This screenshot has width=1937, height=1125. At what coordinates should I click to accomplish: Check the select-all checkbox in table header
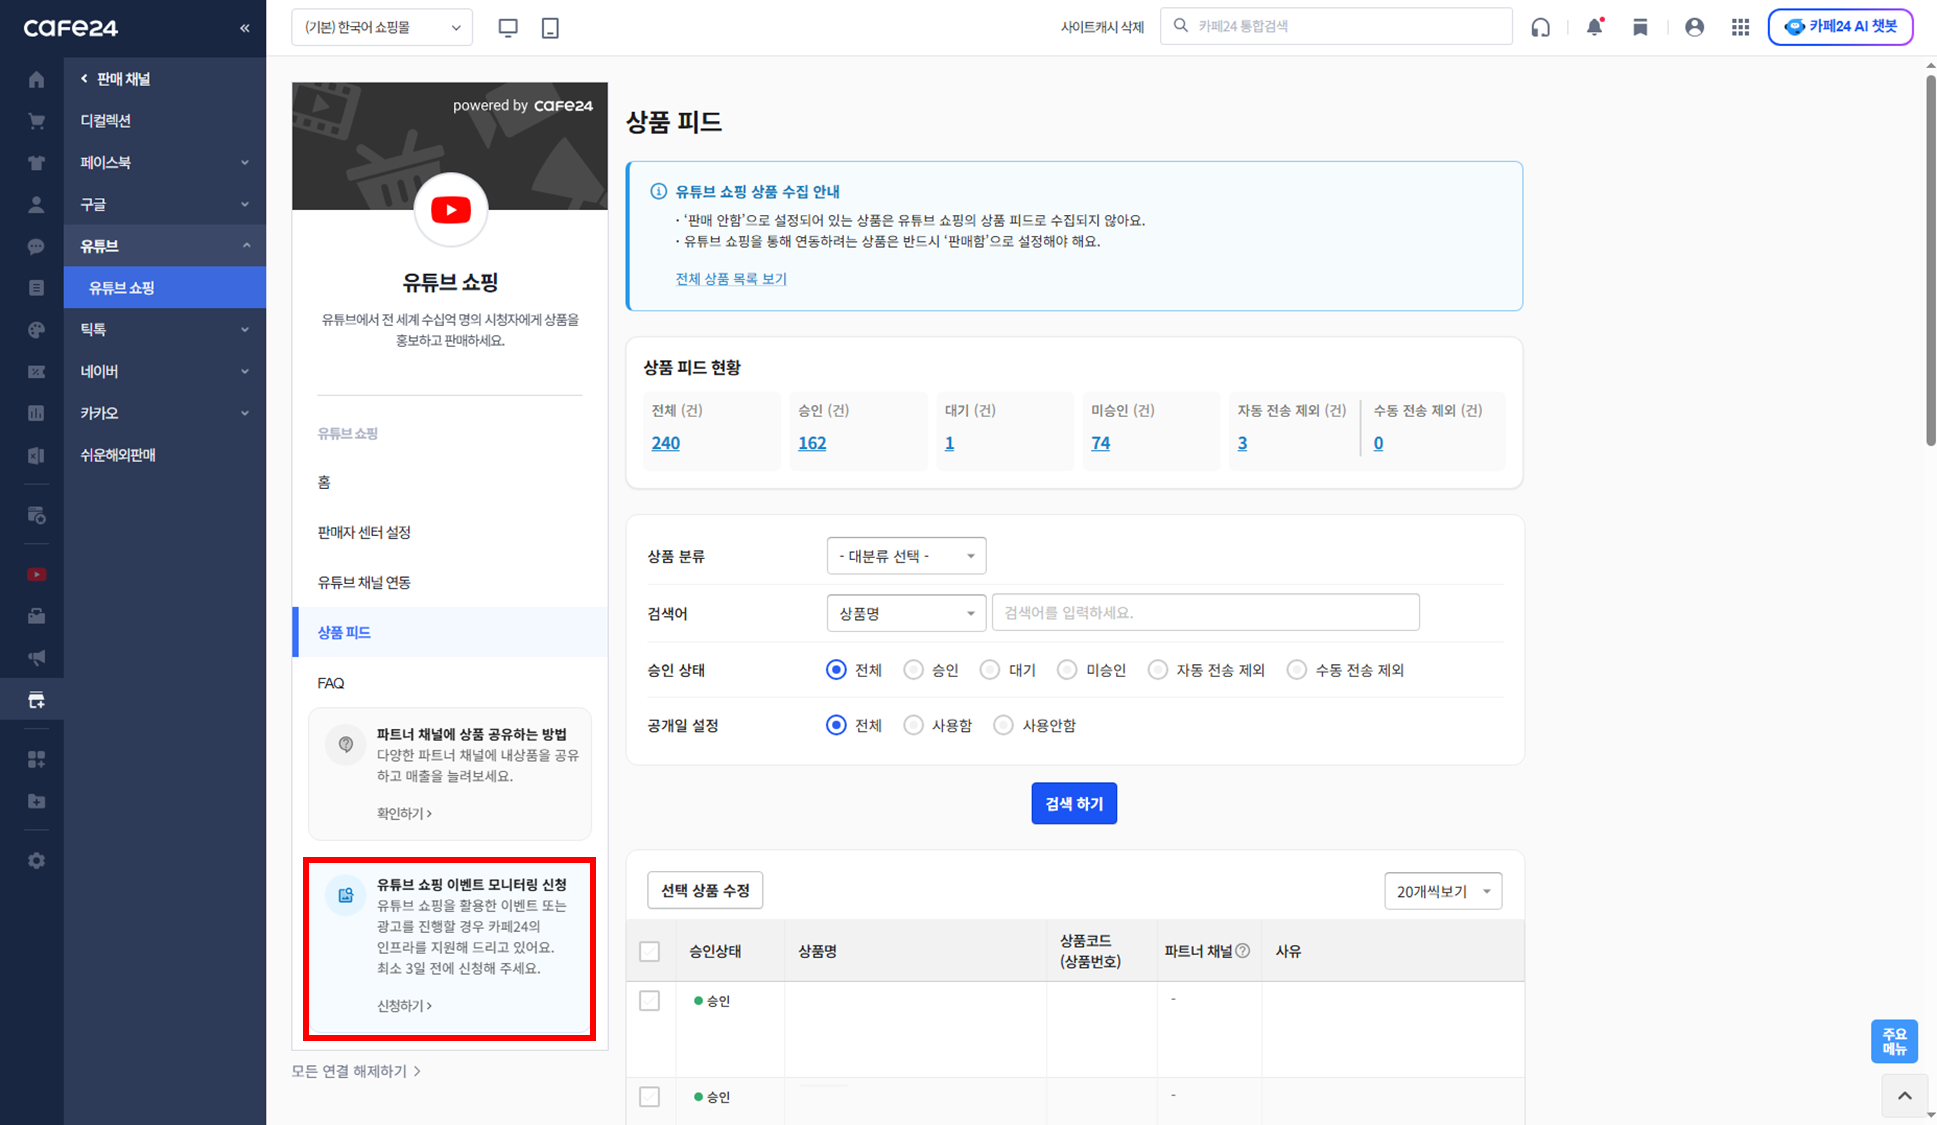[650, 951]
